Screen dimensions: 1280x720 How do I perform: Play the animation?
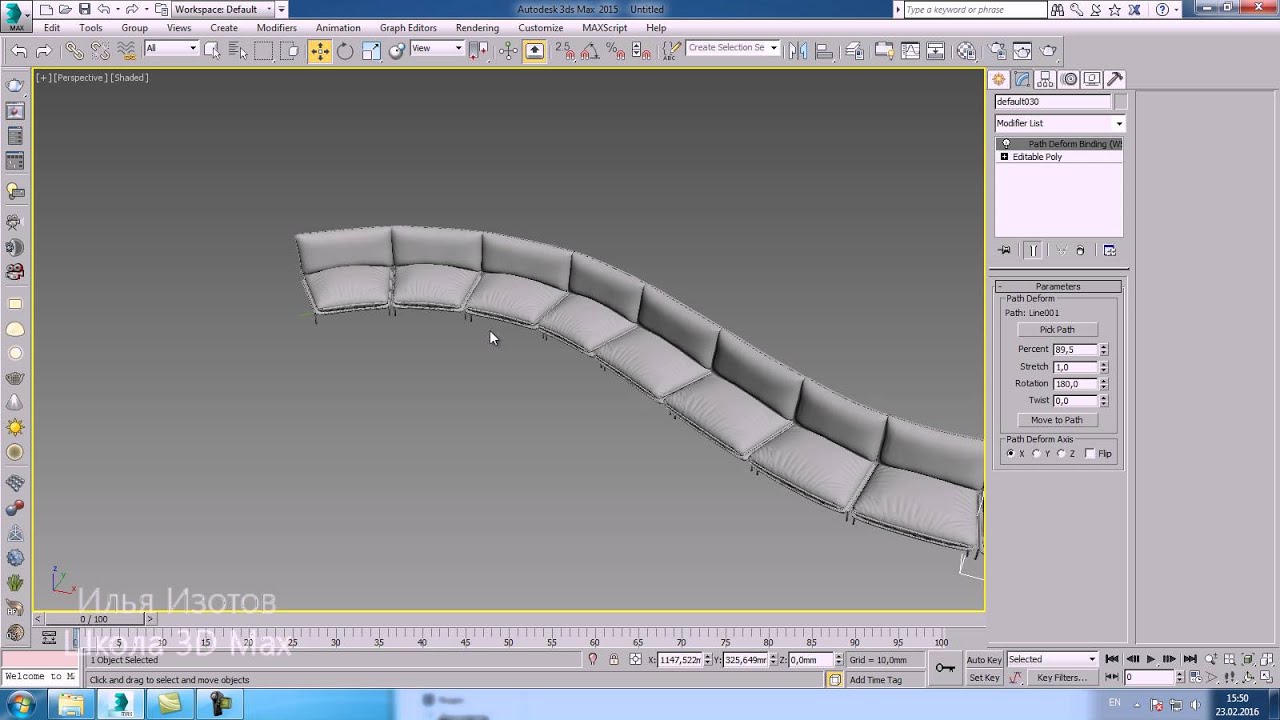click(1151, 659)
